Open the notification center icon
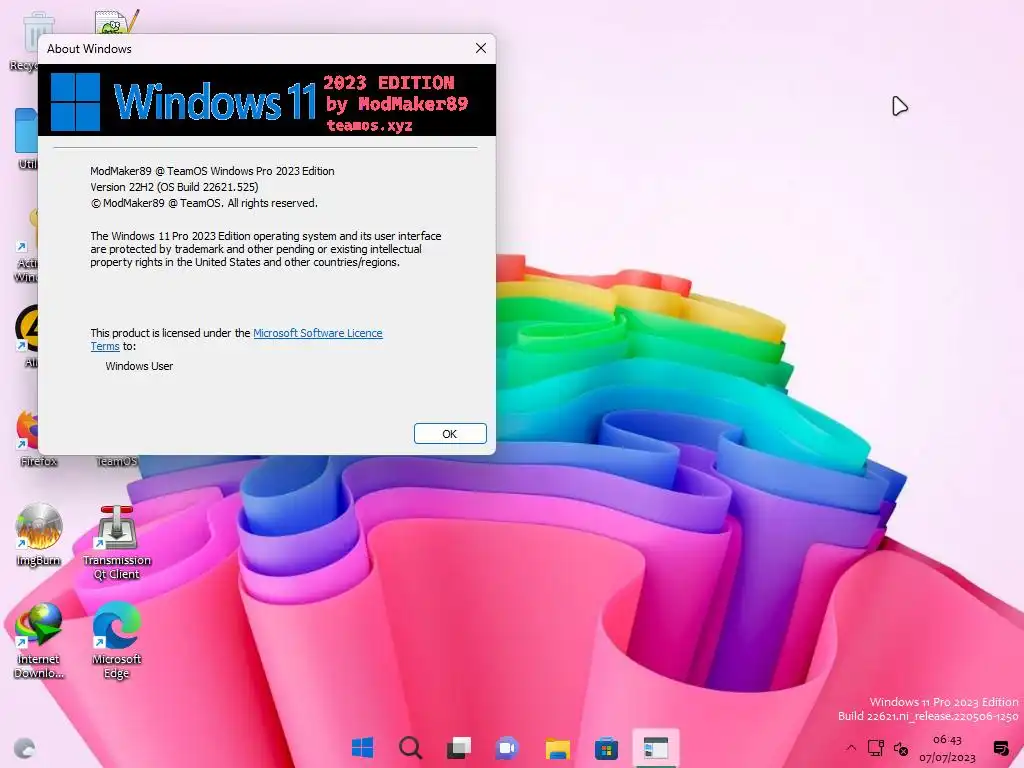 point(1000,748)
